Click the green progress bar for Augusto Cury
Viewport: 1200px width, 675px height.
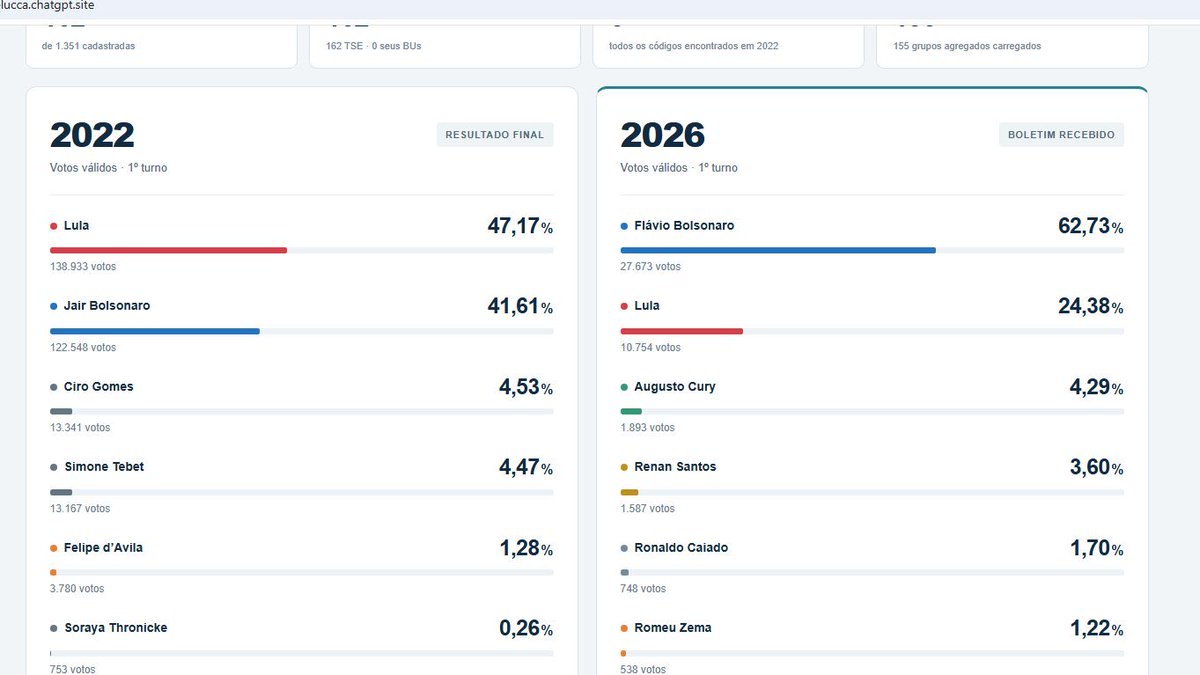point(631,411)
